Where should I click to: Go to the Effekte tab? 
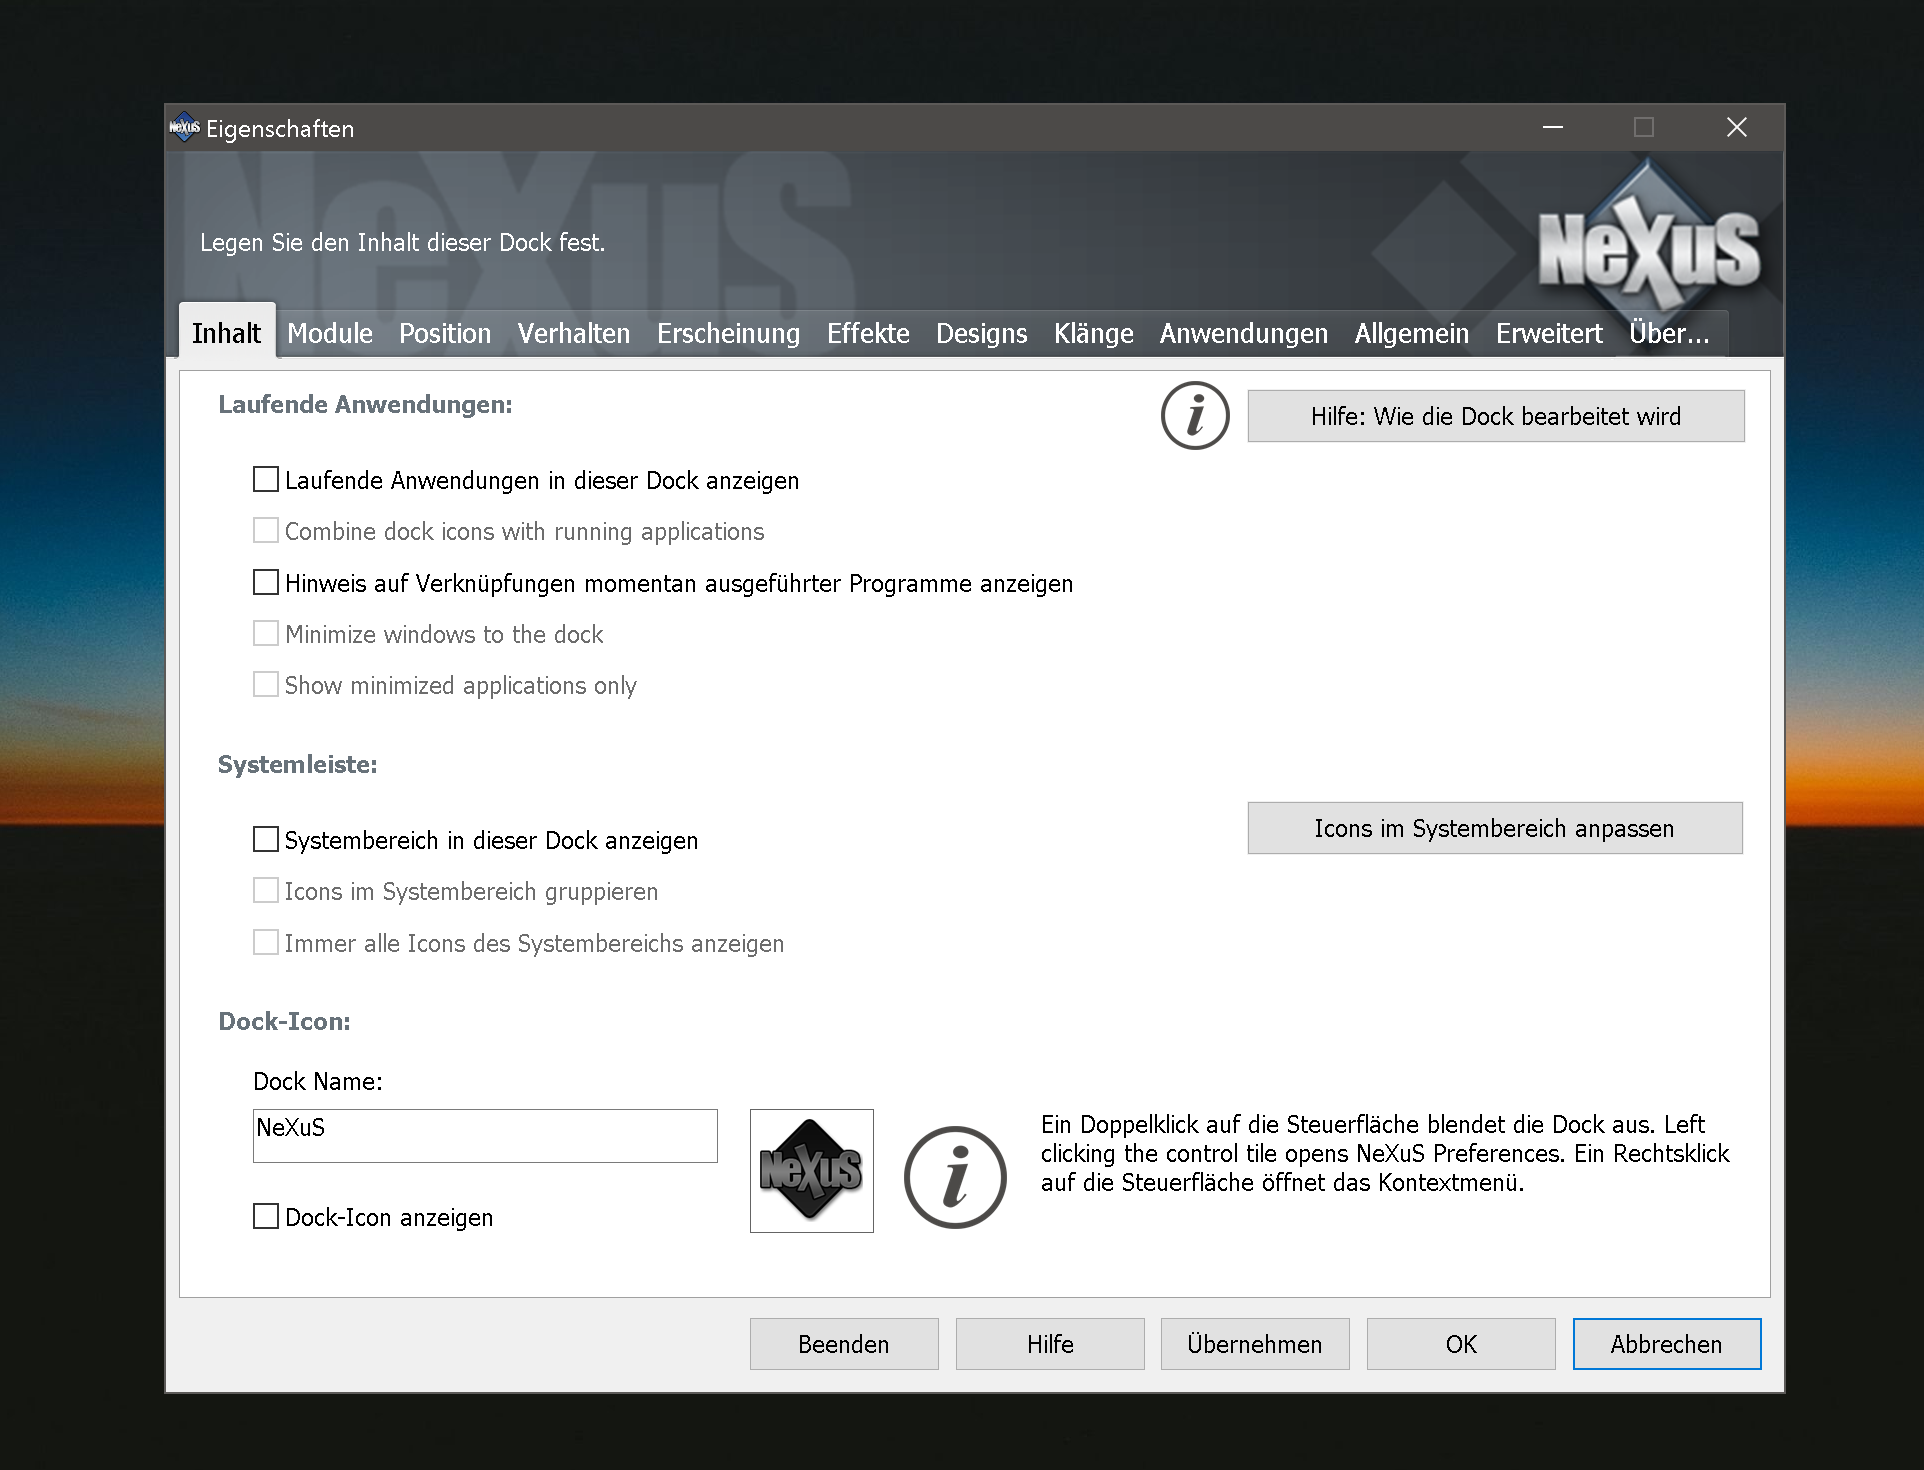click(x=868, y=333)
